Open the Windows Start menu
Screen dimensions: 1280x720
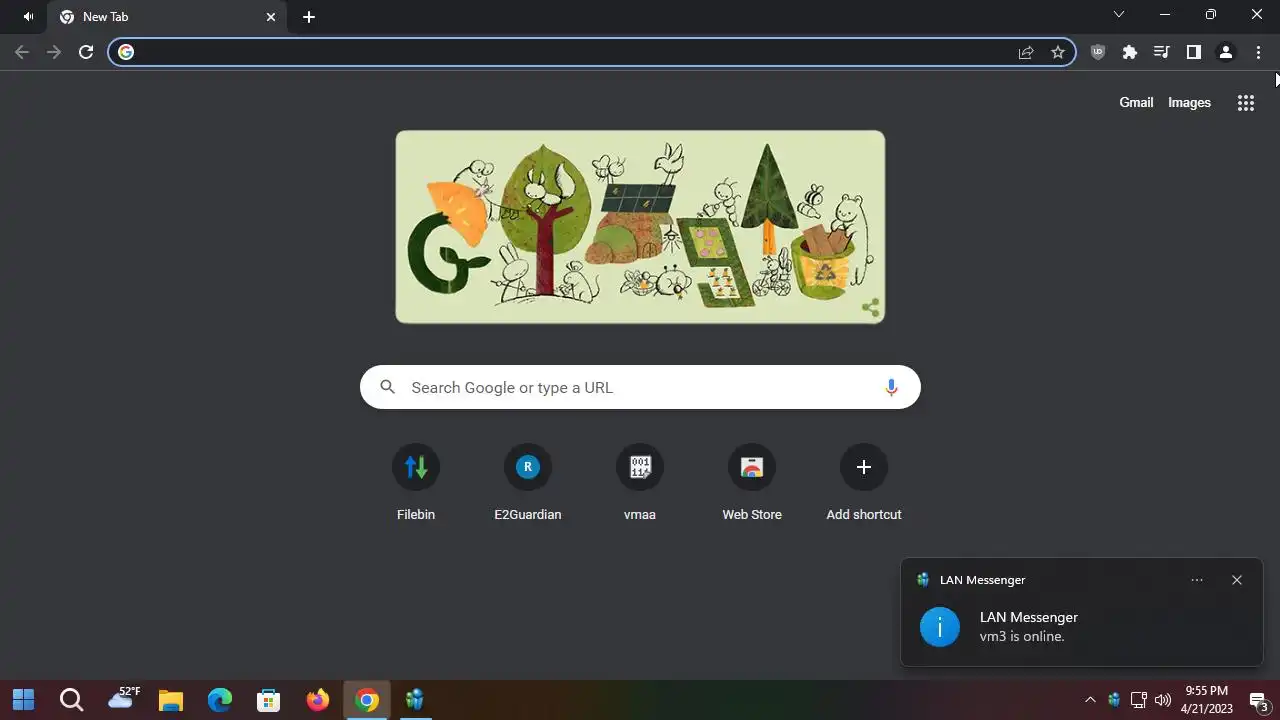point(23,700)
